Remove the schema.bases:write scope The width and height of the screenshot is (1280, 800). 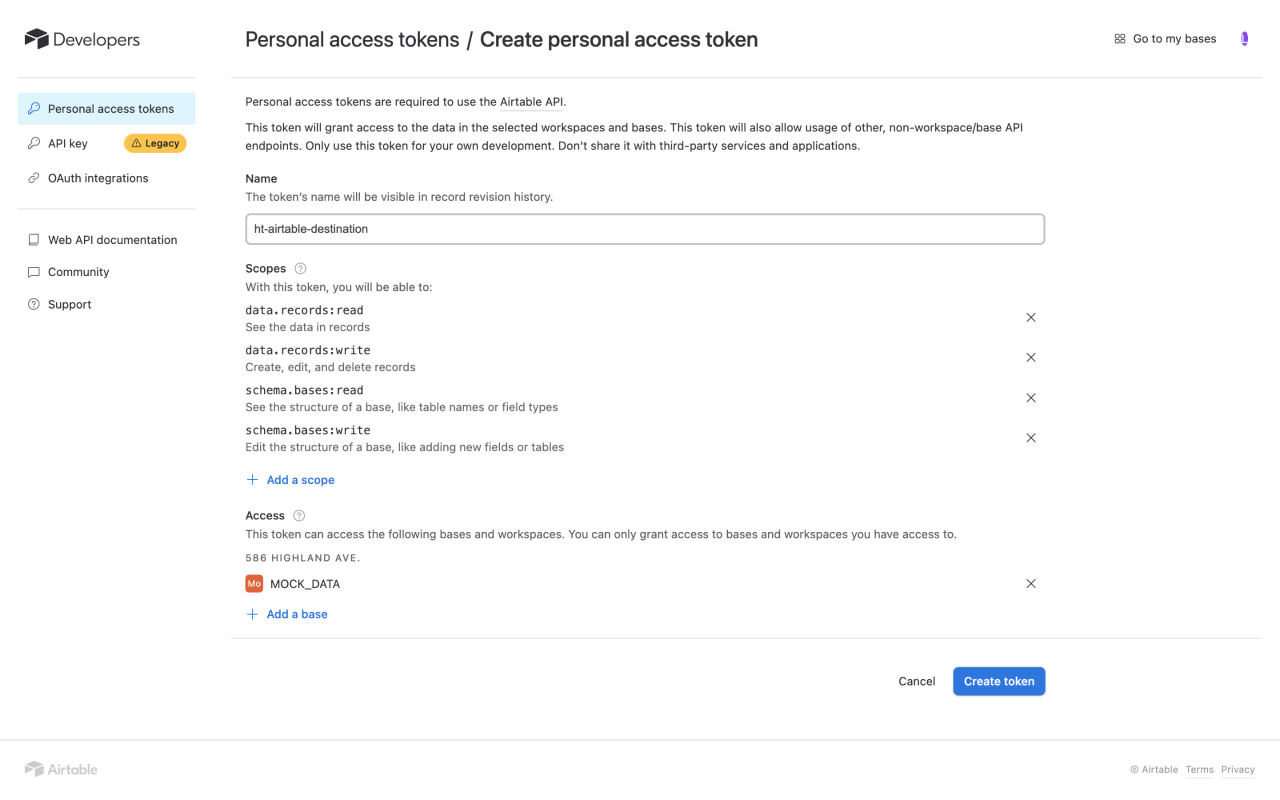coord(1031,438)
